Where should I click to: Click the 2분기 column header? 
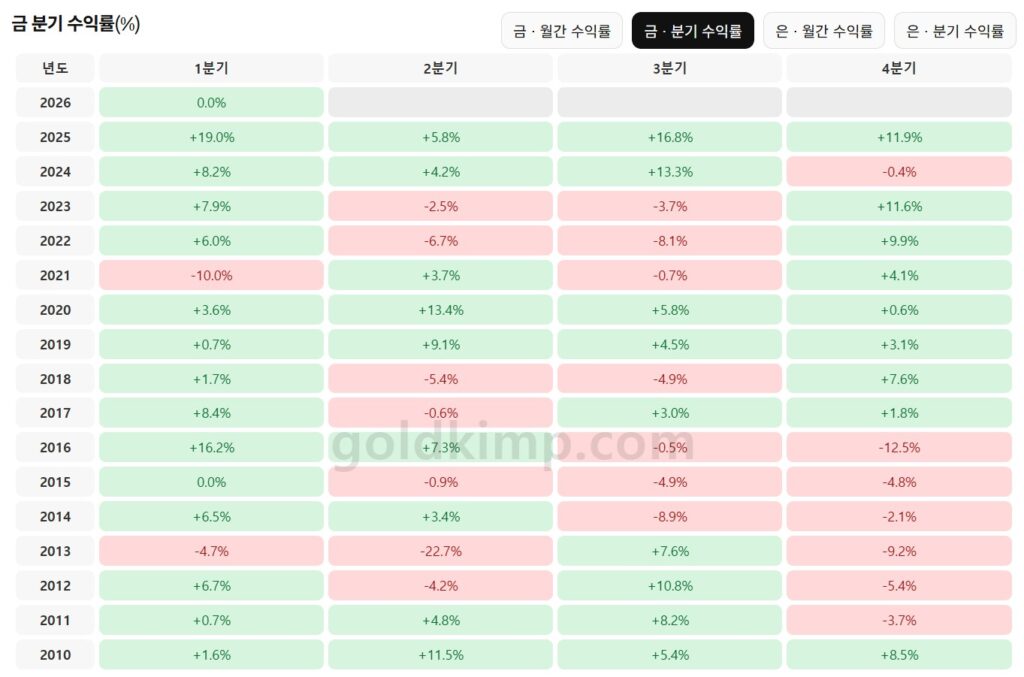click(x=438, y=67)
